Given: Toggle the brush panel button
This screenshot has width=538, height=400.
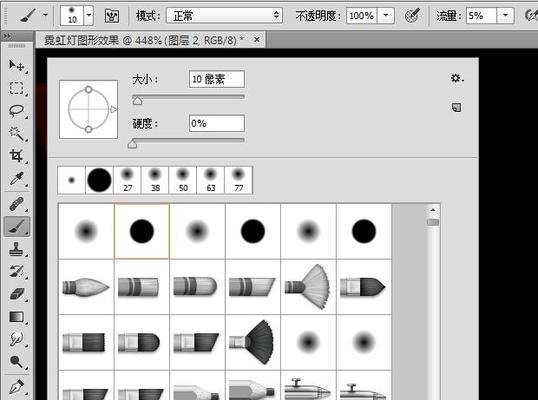Looking at the screenshot, I should 112,16.
